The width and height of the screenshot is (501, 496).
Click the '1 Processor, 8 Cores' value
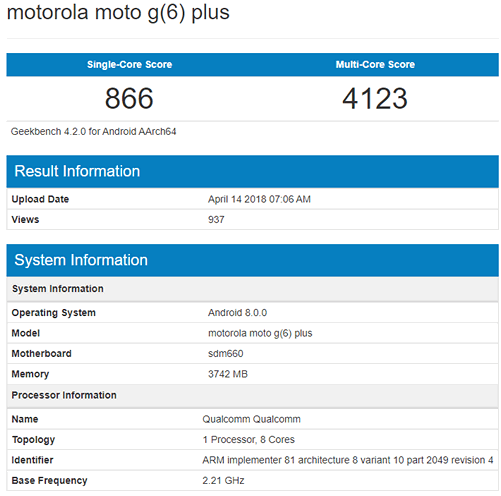click(x=249, y=440)
